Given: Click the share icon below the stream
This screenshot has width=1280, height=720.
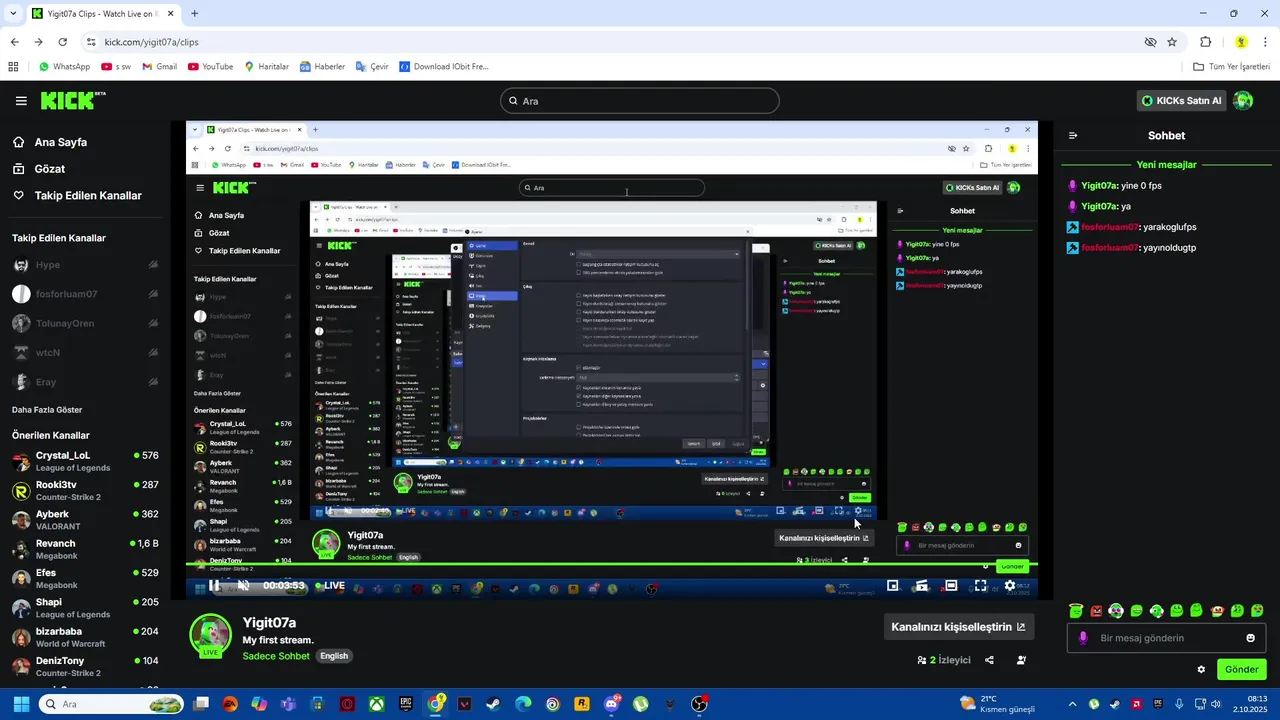Looking at the screenshot, I should [989, 660].
